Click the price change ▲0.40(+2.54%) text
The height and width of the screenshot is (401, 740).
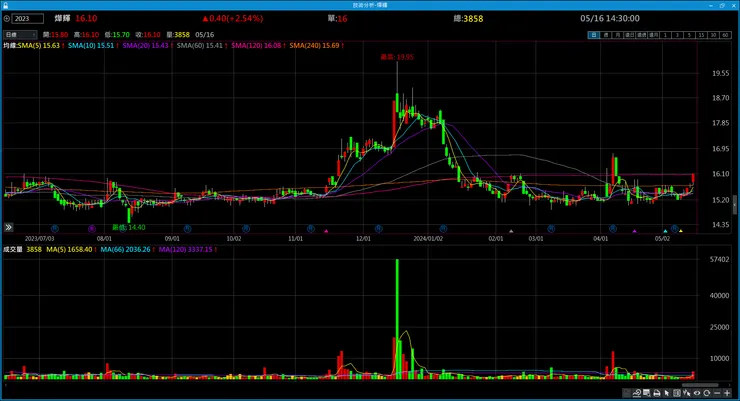tap(233, 18)
